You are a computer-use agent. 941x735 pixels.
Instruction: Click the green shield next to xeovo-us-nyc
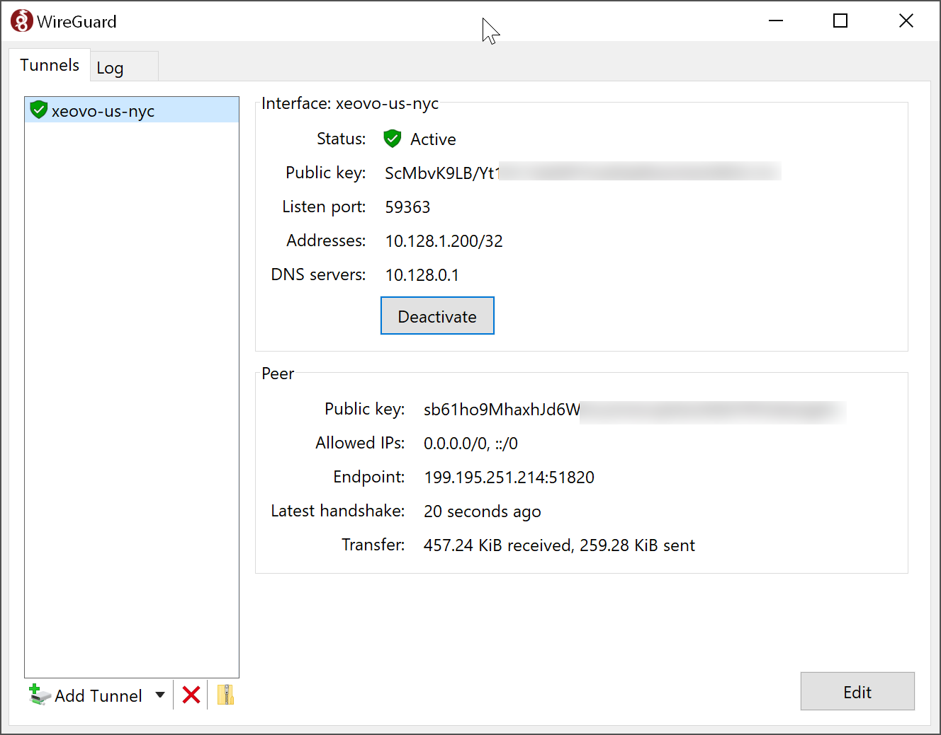pyautogui.click(x=39, y=110)
